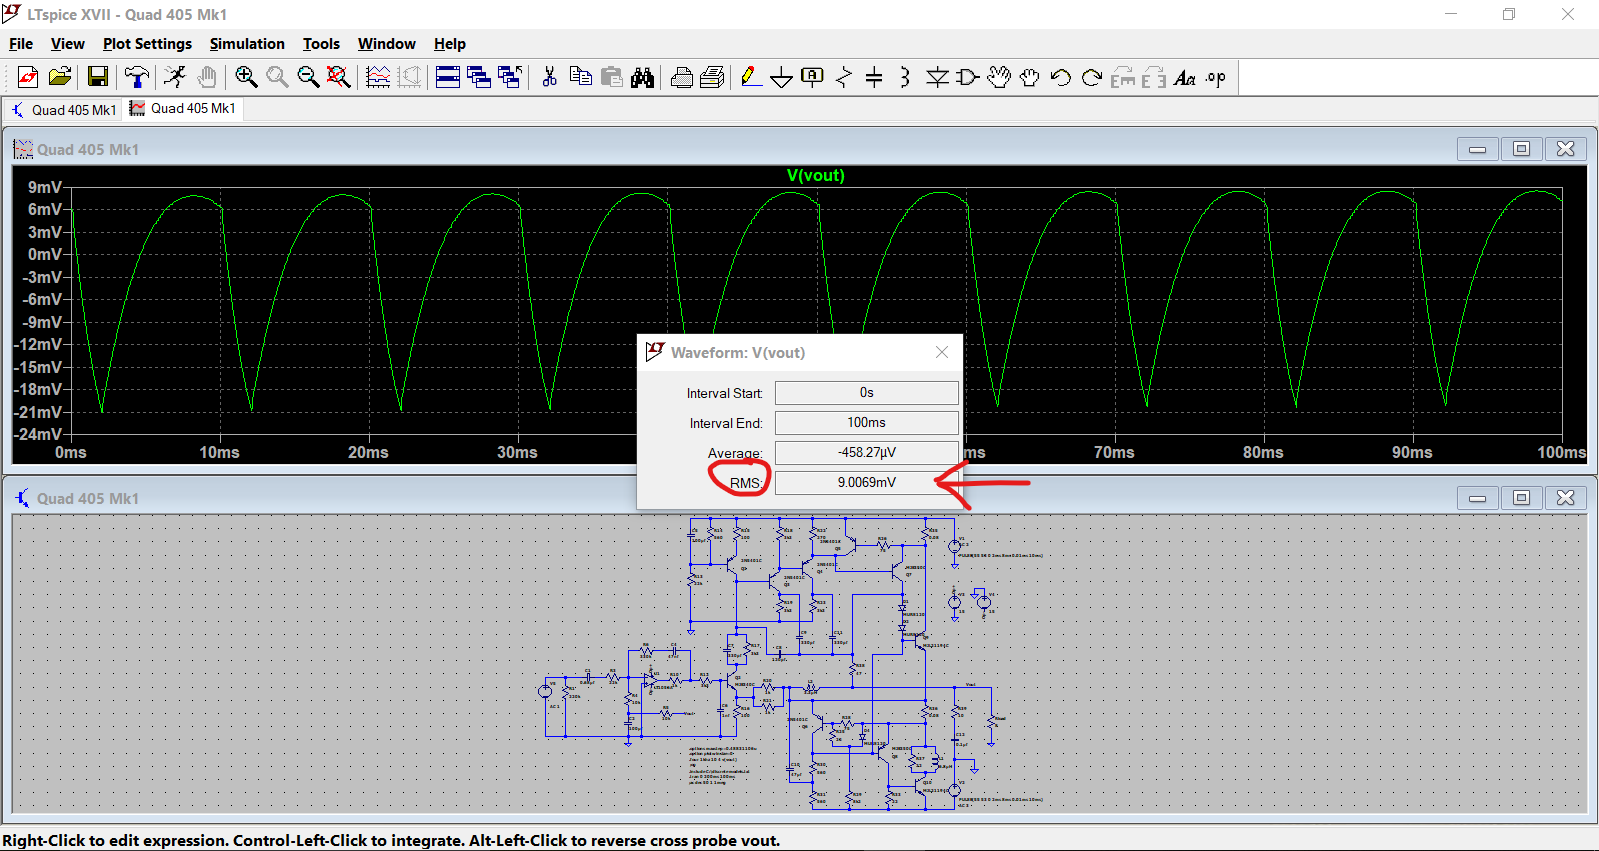Place a ground symbol
1599x851 pixels.
click(x=782, y=77)
